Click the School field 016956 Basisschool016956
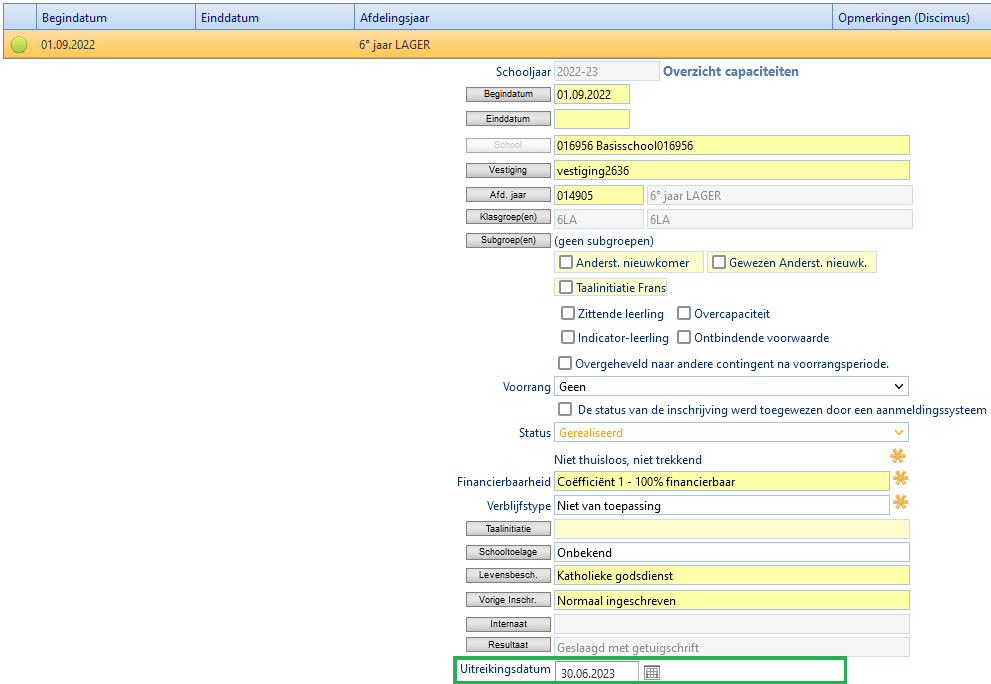This screenshot has height=684, width=991. click(732, 145)
